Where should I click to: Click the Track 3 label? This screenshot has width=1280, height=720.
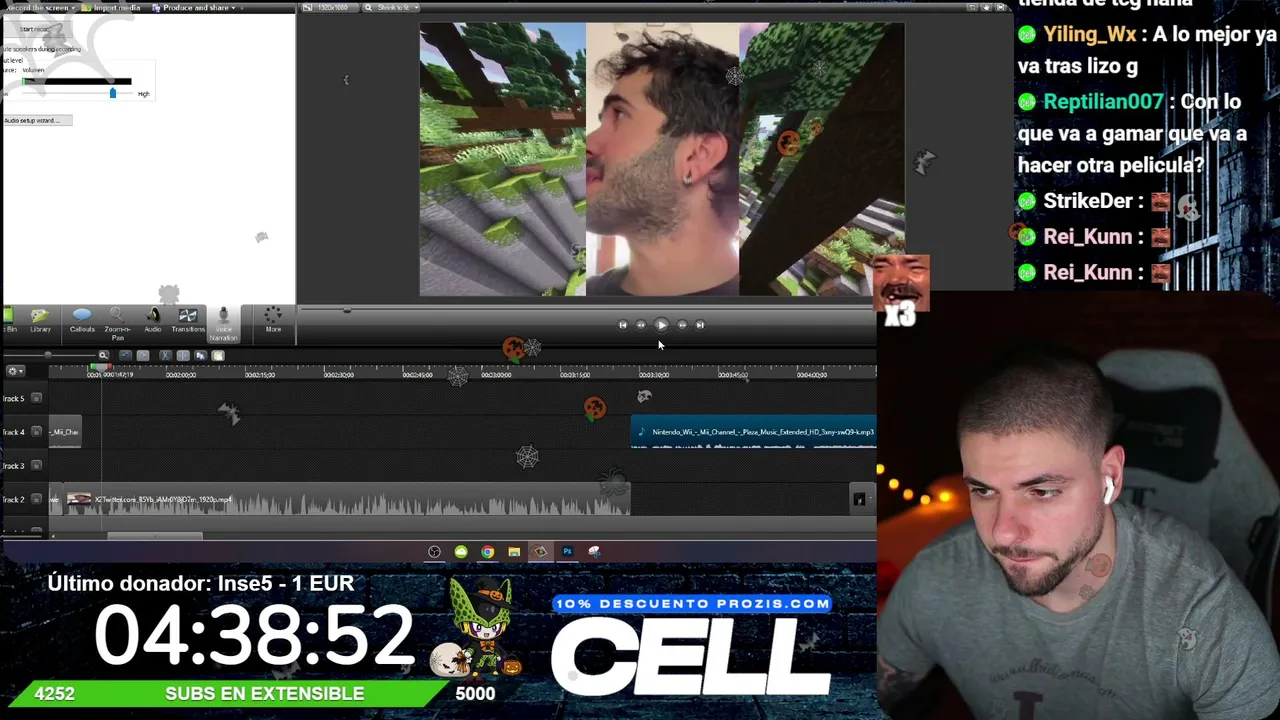coord(13,466)
